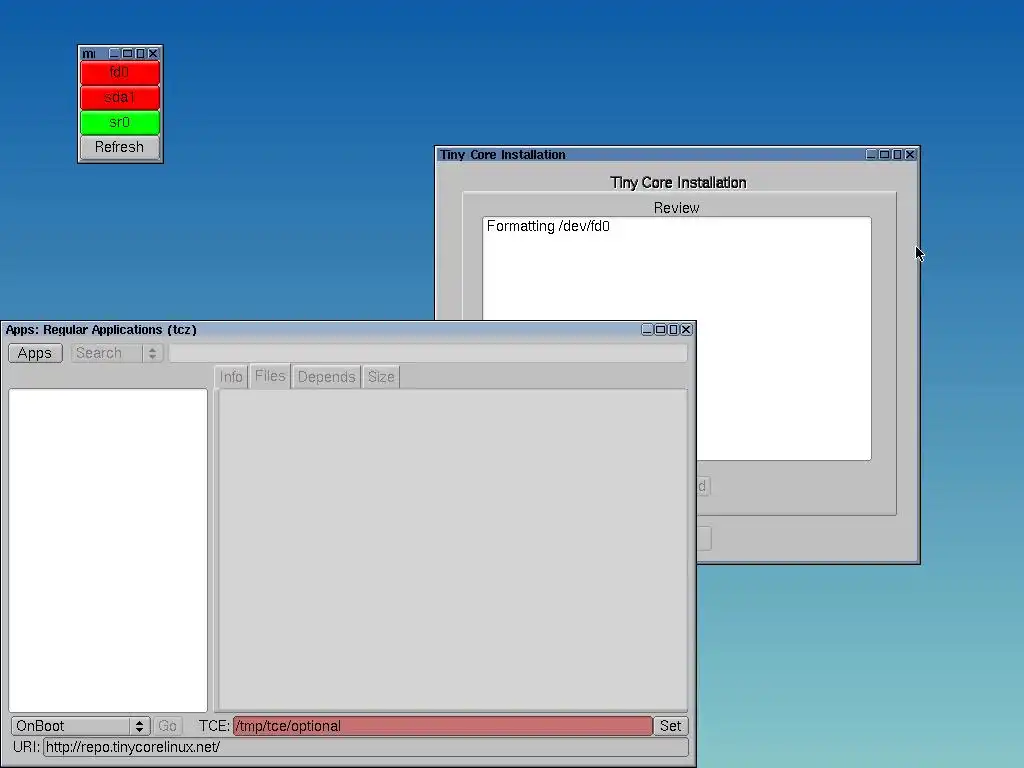Viewport: 1024px width, 768px height.
Task: Click the fd0 drive button in mount tool
Action: click(120, 72)
